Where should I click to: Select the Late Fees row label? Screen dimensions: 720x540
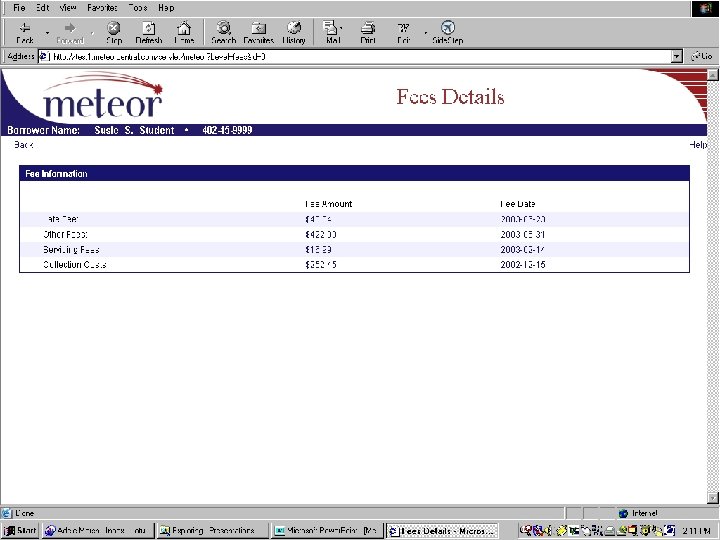coord(62,219)
